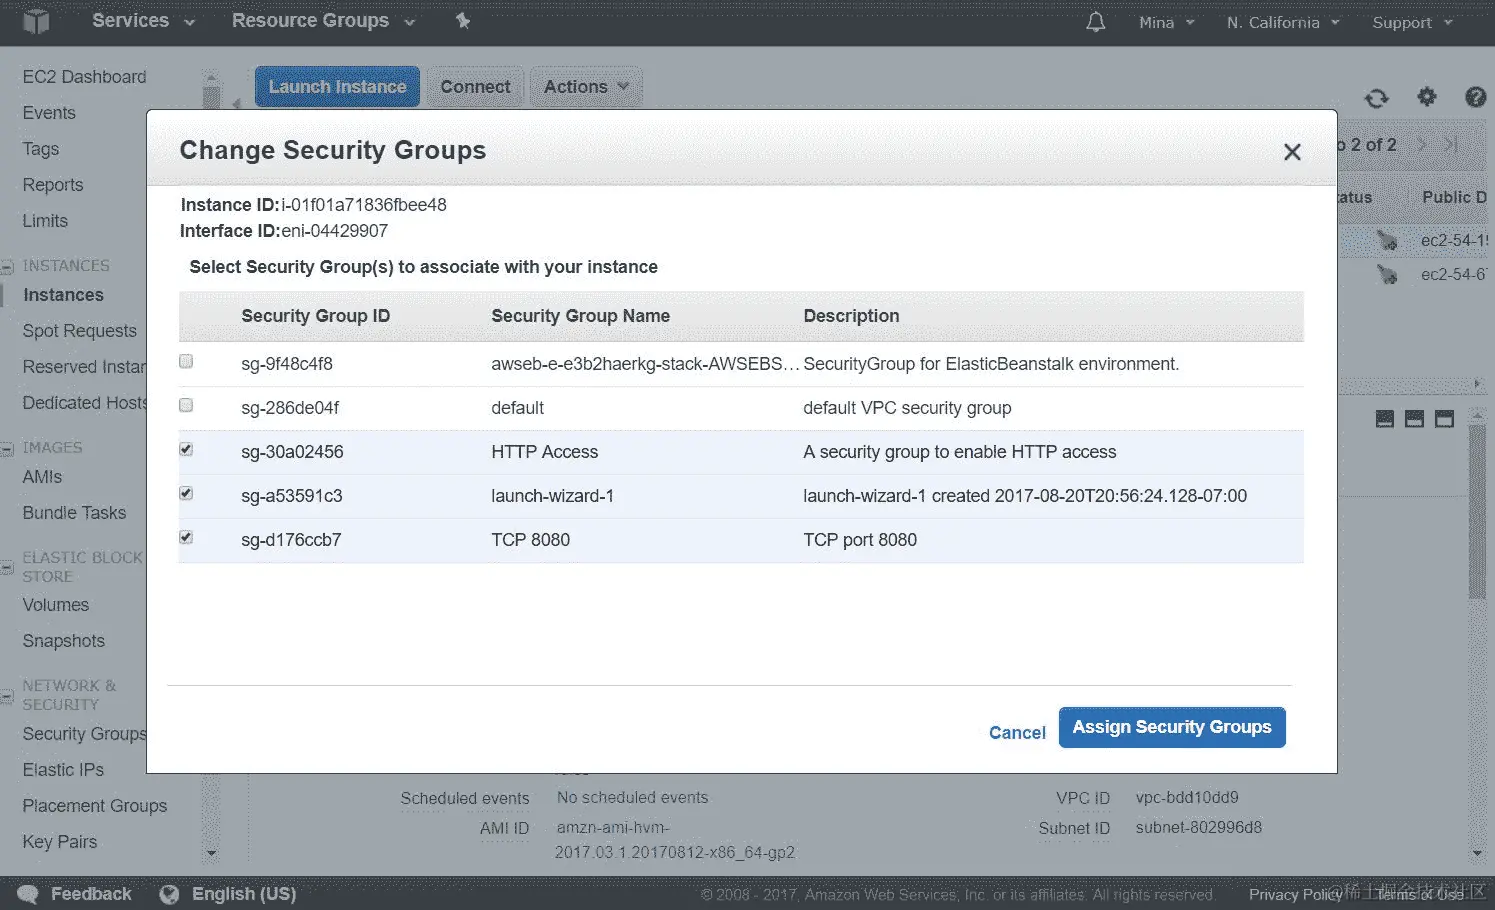The width and height of the screenshot is (1495, 910).
Task: Refresh the instances list
Action: [x=1377, y=98]
